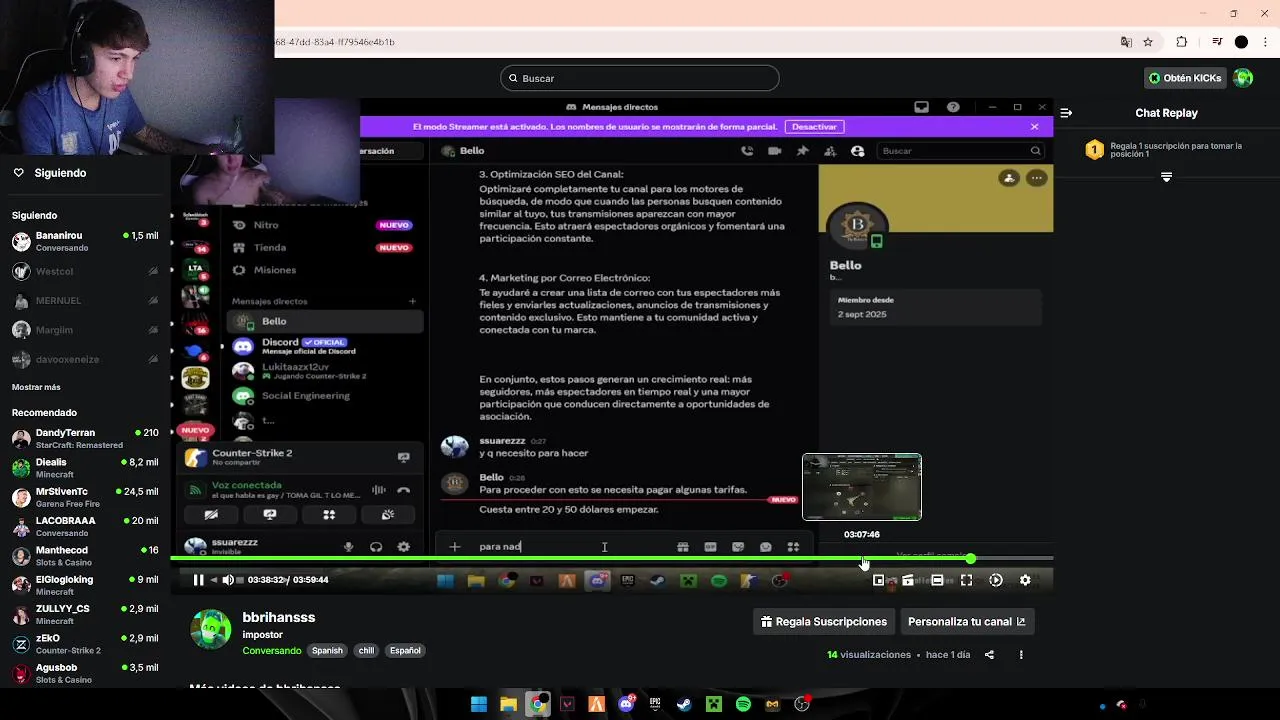Open Bananirou channel in the sidebar
The width and height of the screenshot is (1280, 720).
pos(85,241)
